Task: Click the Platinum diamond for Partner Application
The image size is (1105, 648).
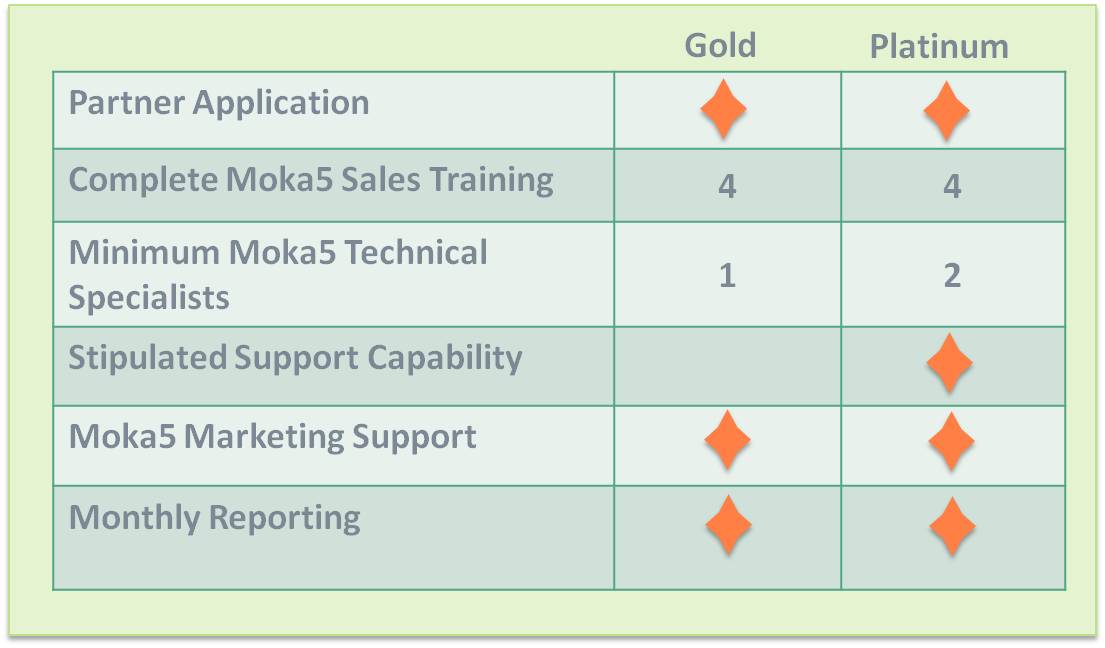Action: point(946,111)
